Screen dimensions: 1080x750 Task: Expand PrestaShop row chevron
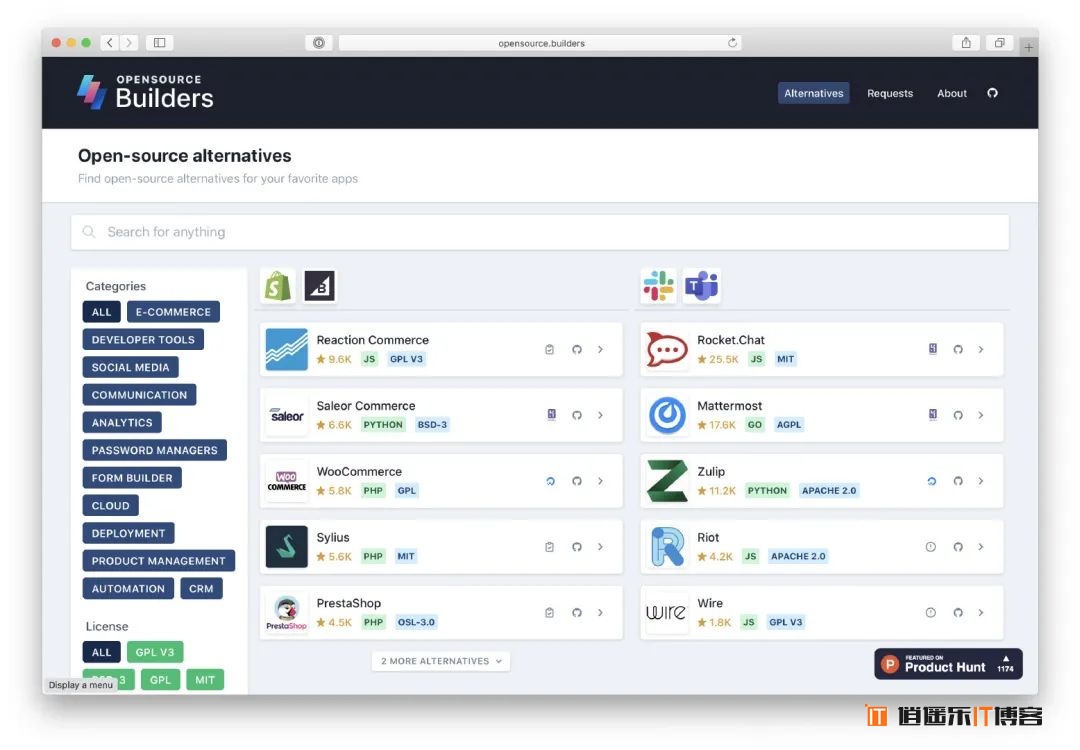pos(601,613)
